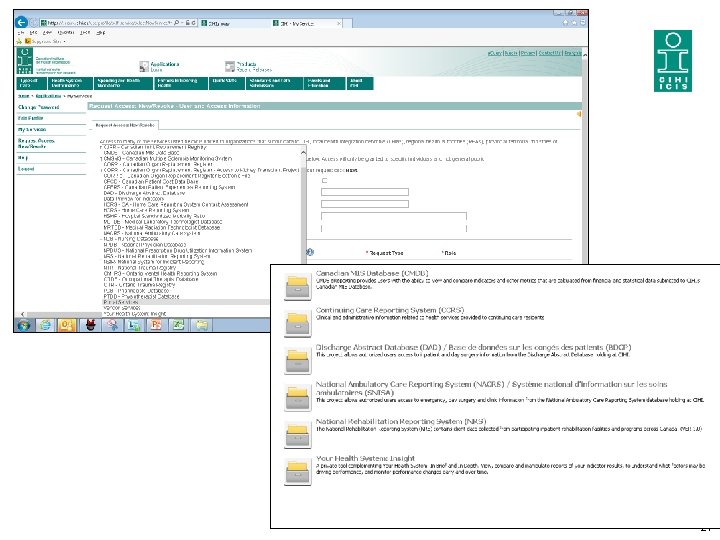Click Applications breadcrumb link
720x540 pixels.
[x=48, y=96]
